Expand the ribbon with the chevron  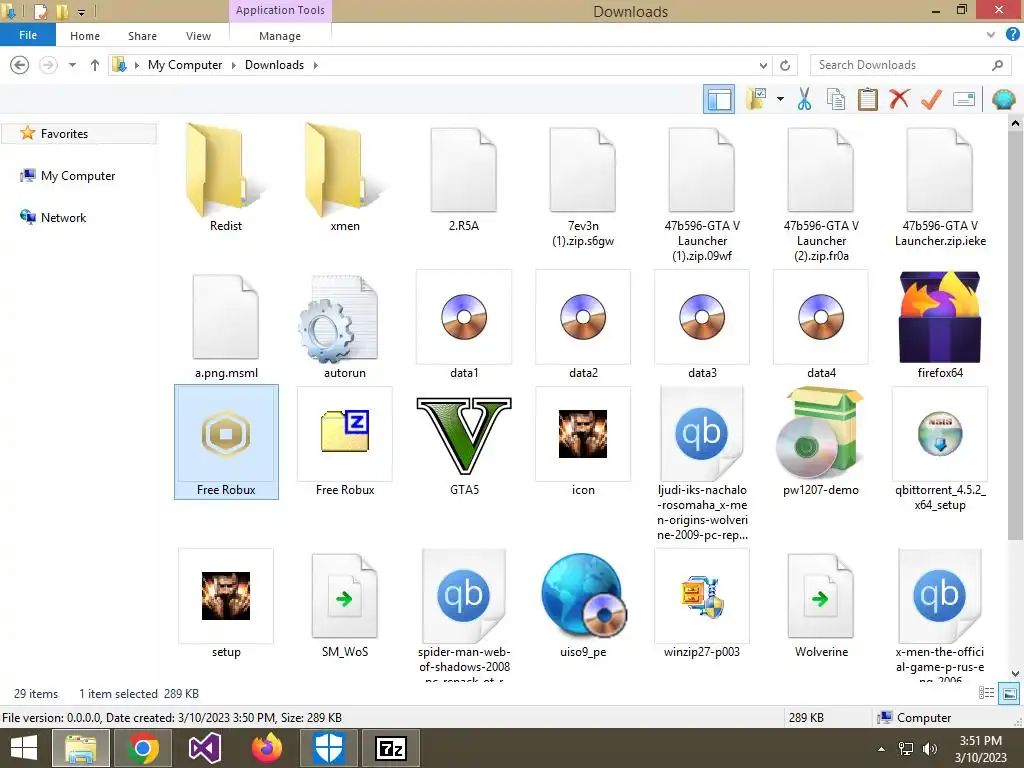991,35
